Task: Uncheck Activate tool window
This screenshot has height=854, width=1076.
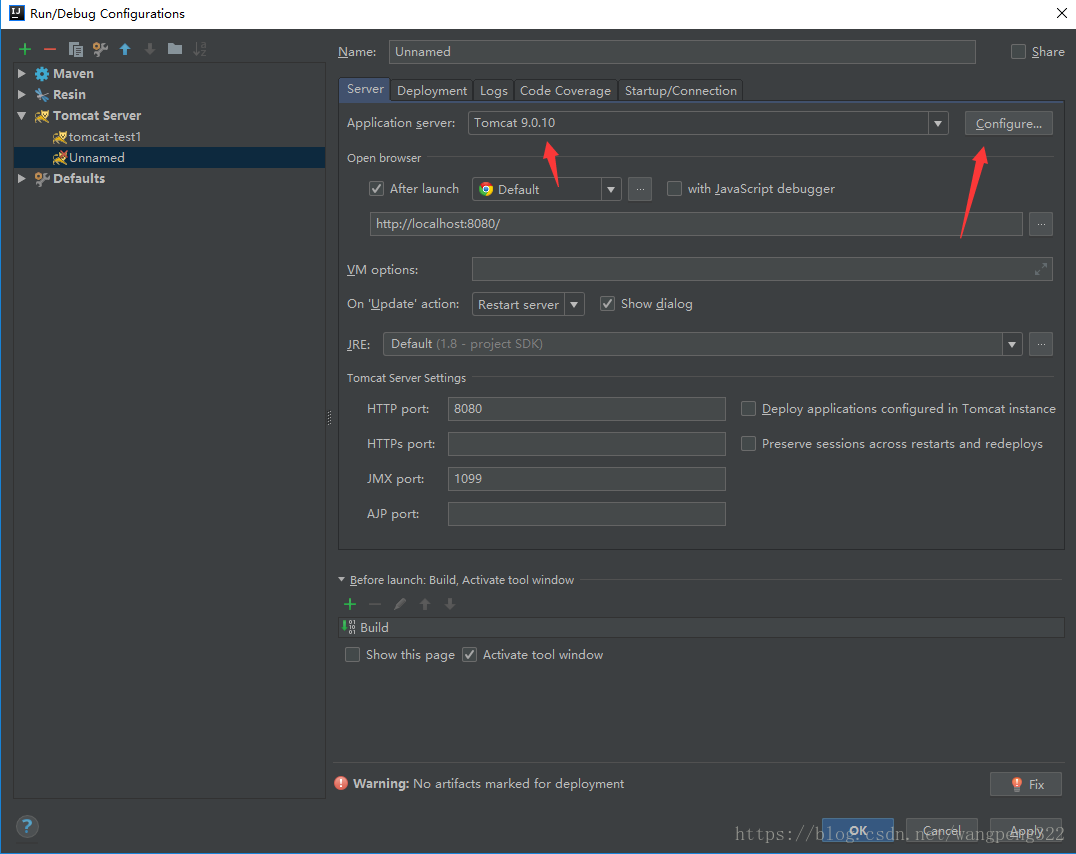Action: point(469,654)
